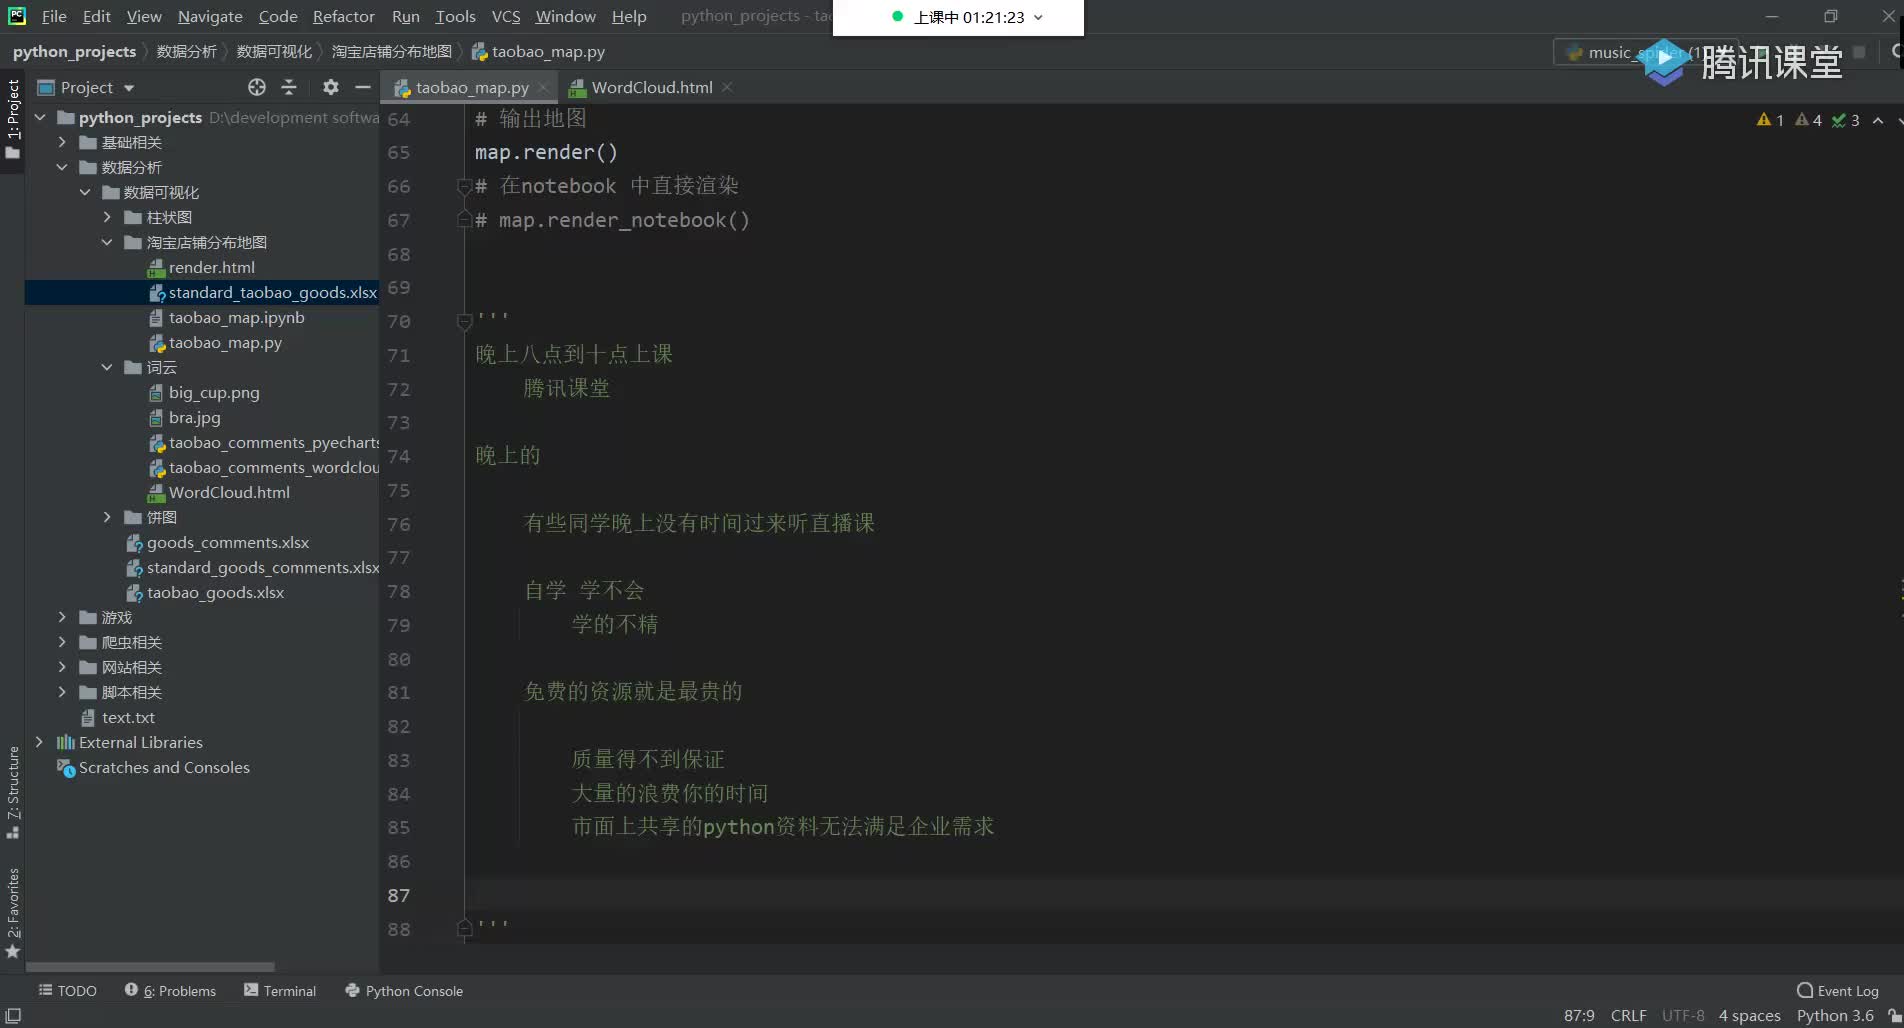Click python_projects breadcrumb
The height and width of the screenshot is (1028, 1904).
[74, 51]
